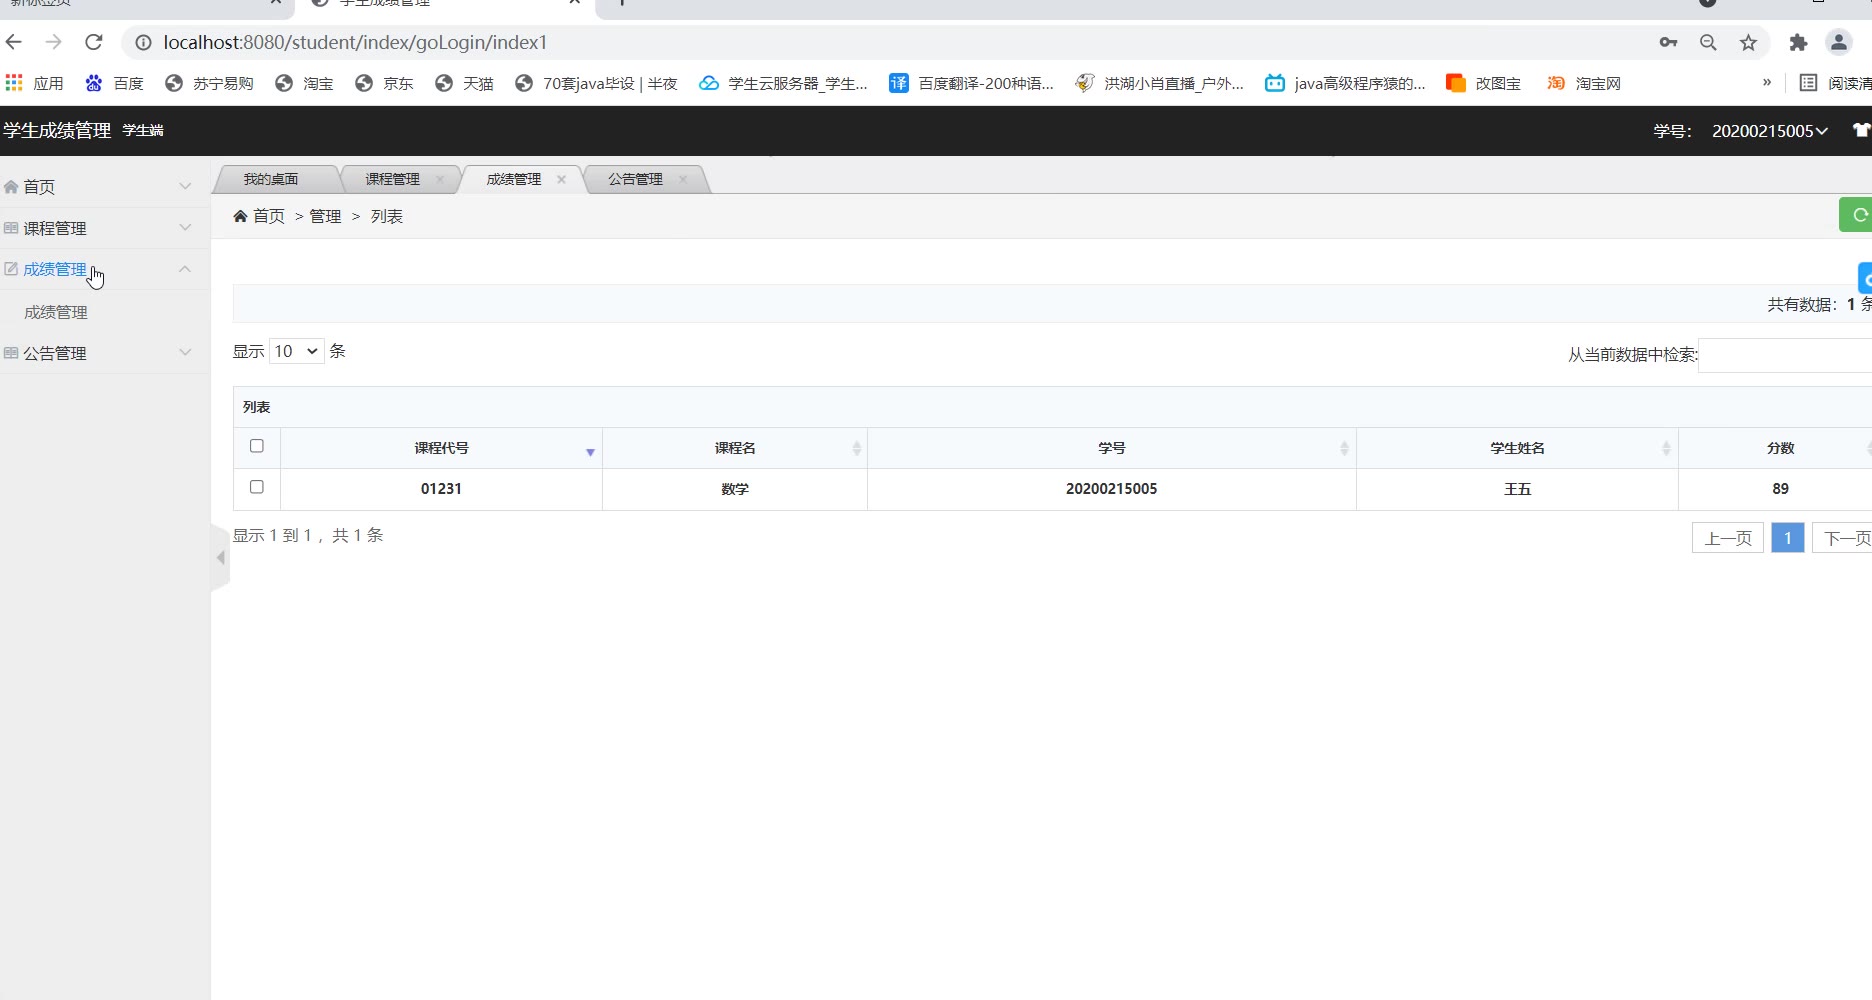Open the 京东 bookmark
1872x1000 pixels.
pos(384,83)
